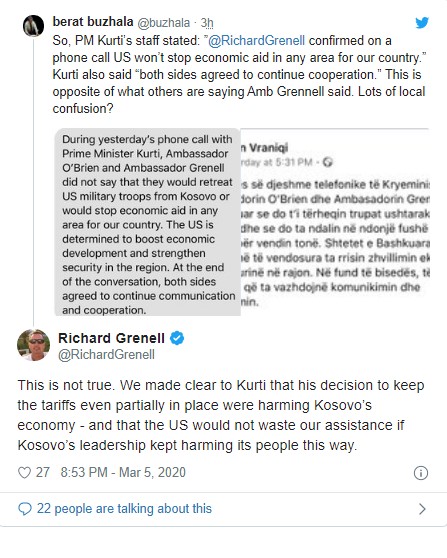This screenshot has width=447, height=558.
Task: Open the Richard Grenell name heading
Action: (x=111, y=338)
